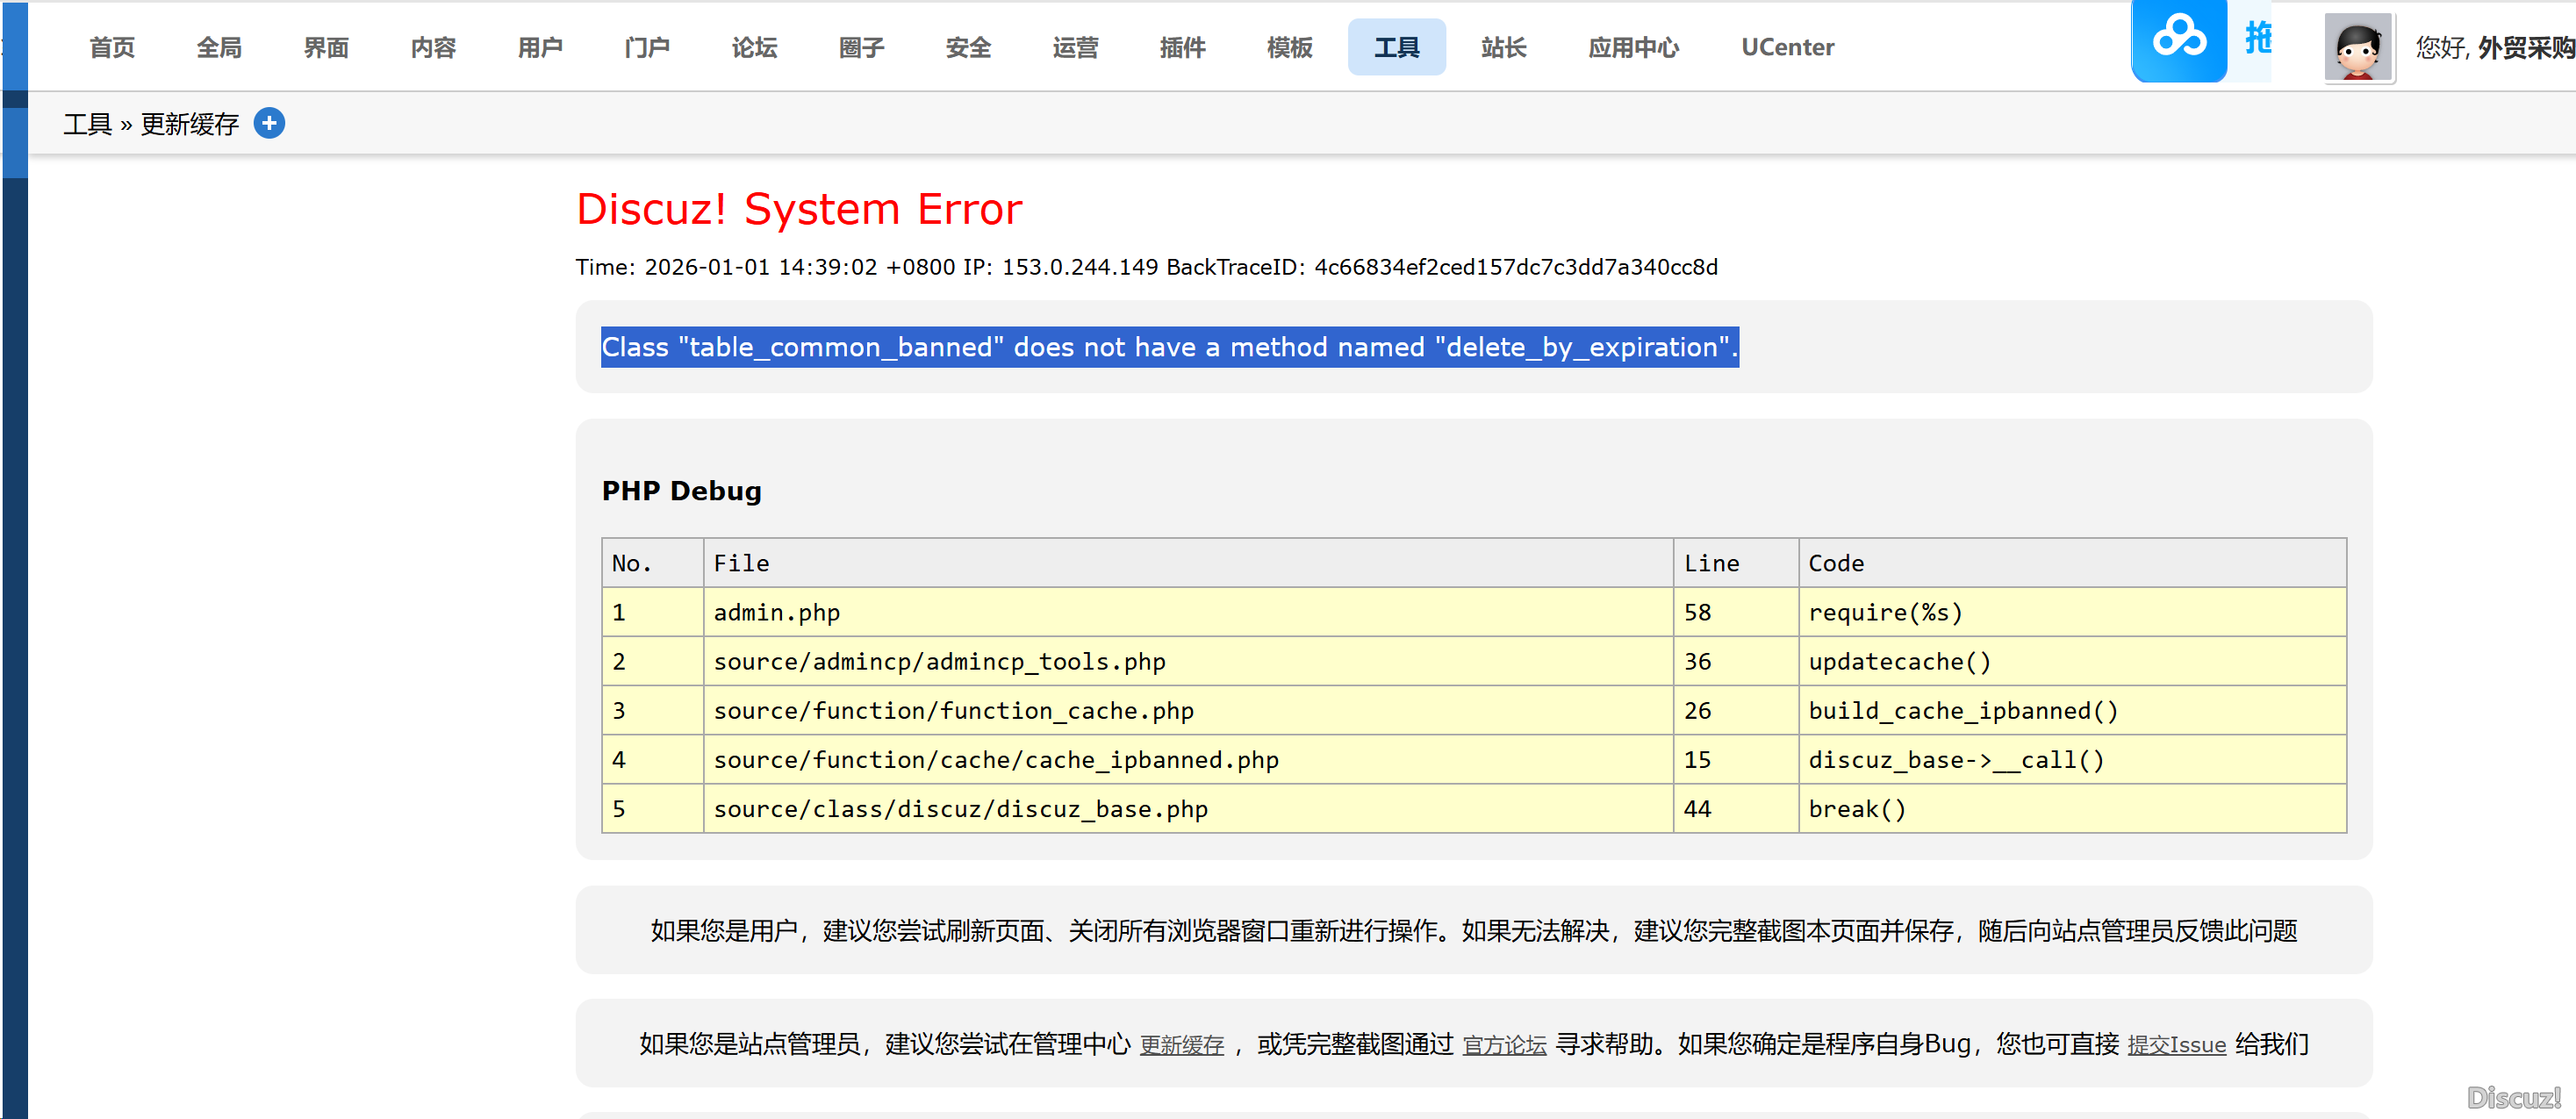Select the 用户 menu tab
This screenshot has height=1119, width=2576.
[x=540, y=47]
